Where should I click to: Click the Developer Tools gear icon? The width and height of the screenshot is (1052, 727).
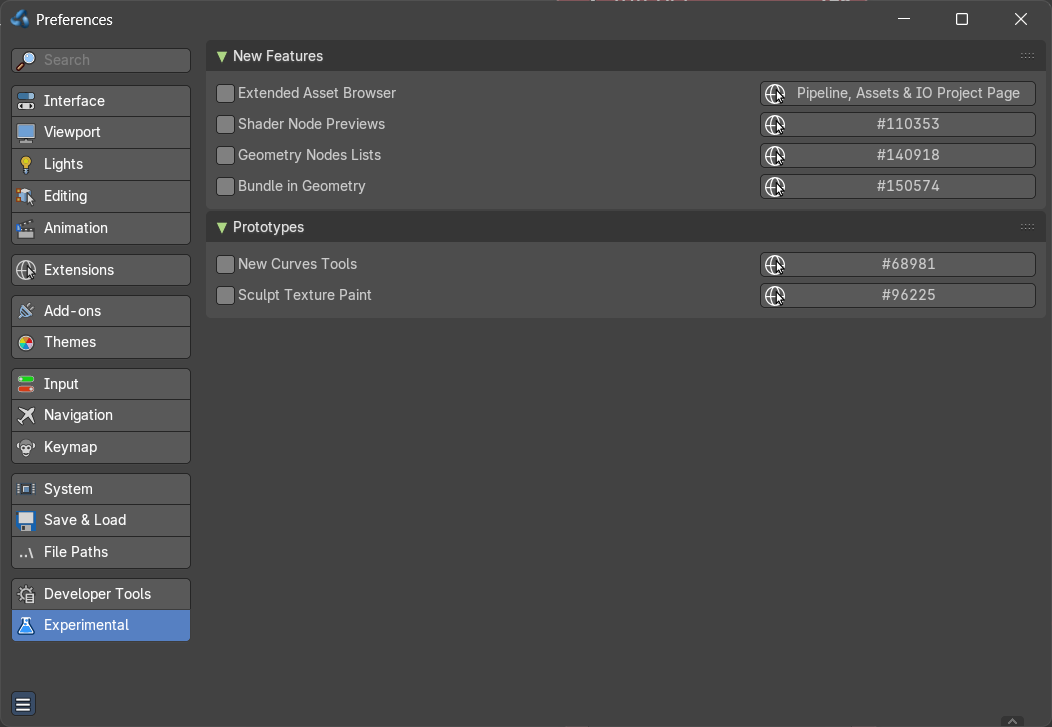[26, 594]
